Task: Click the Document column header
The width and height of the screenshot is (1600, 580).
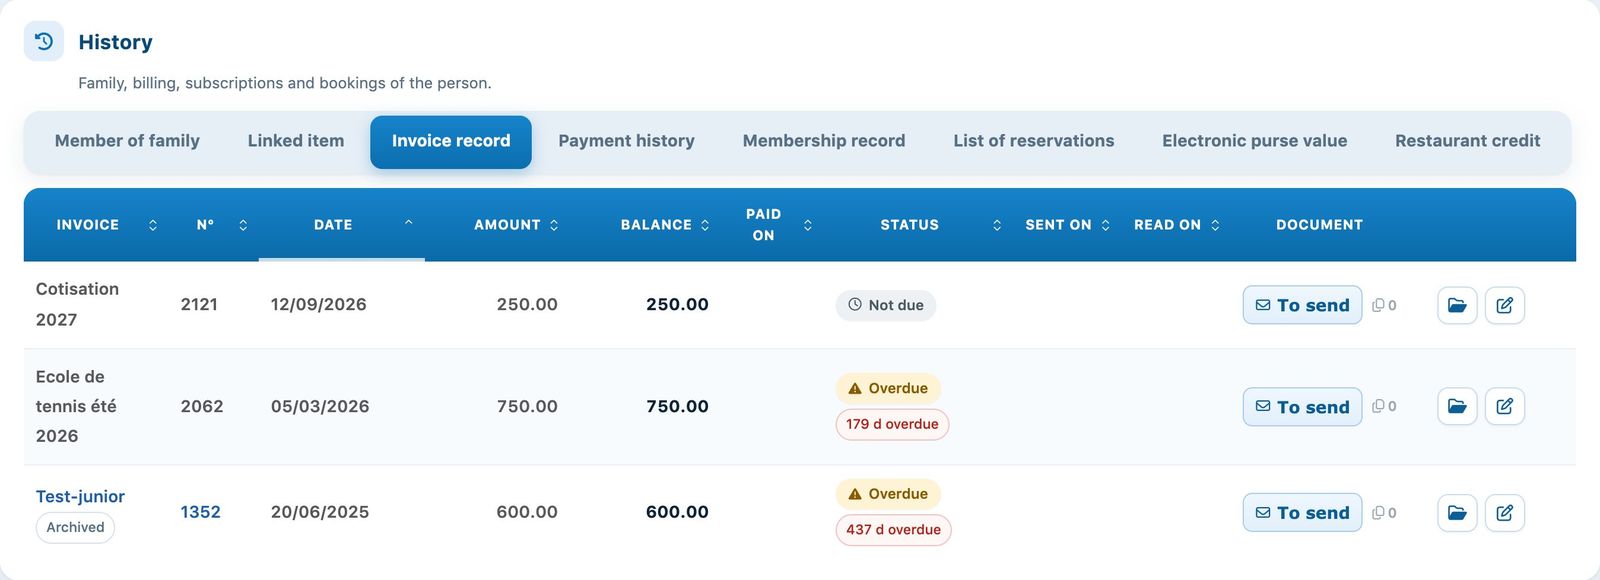Action: [x=1319, y=225]
